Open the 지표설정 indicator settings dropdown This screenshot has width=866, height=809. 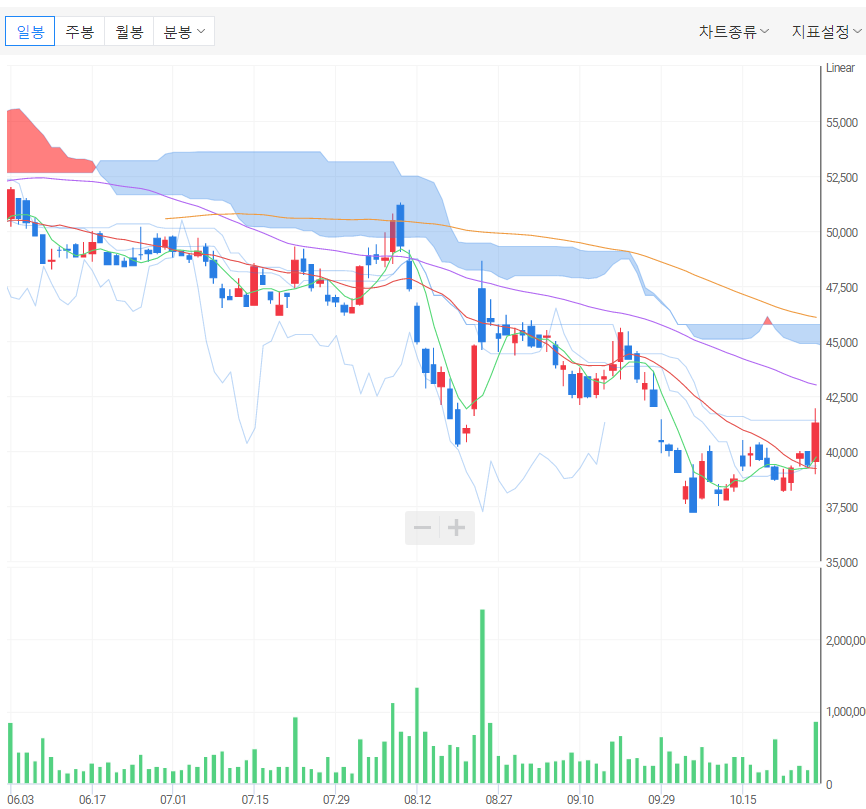coord(826,31)
